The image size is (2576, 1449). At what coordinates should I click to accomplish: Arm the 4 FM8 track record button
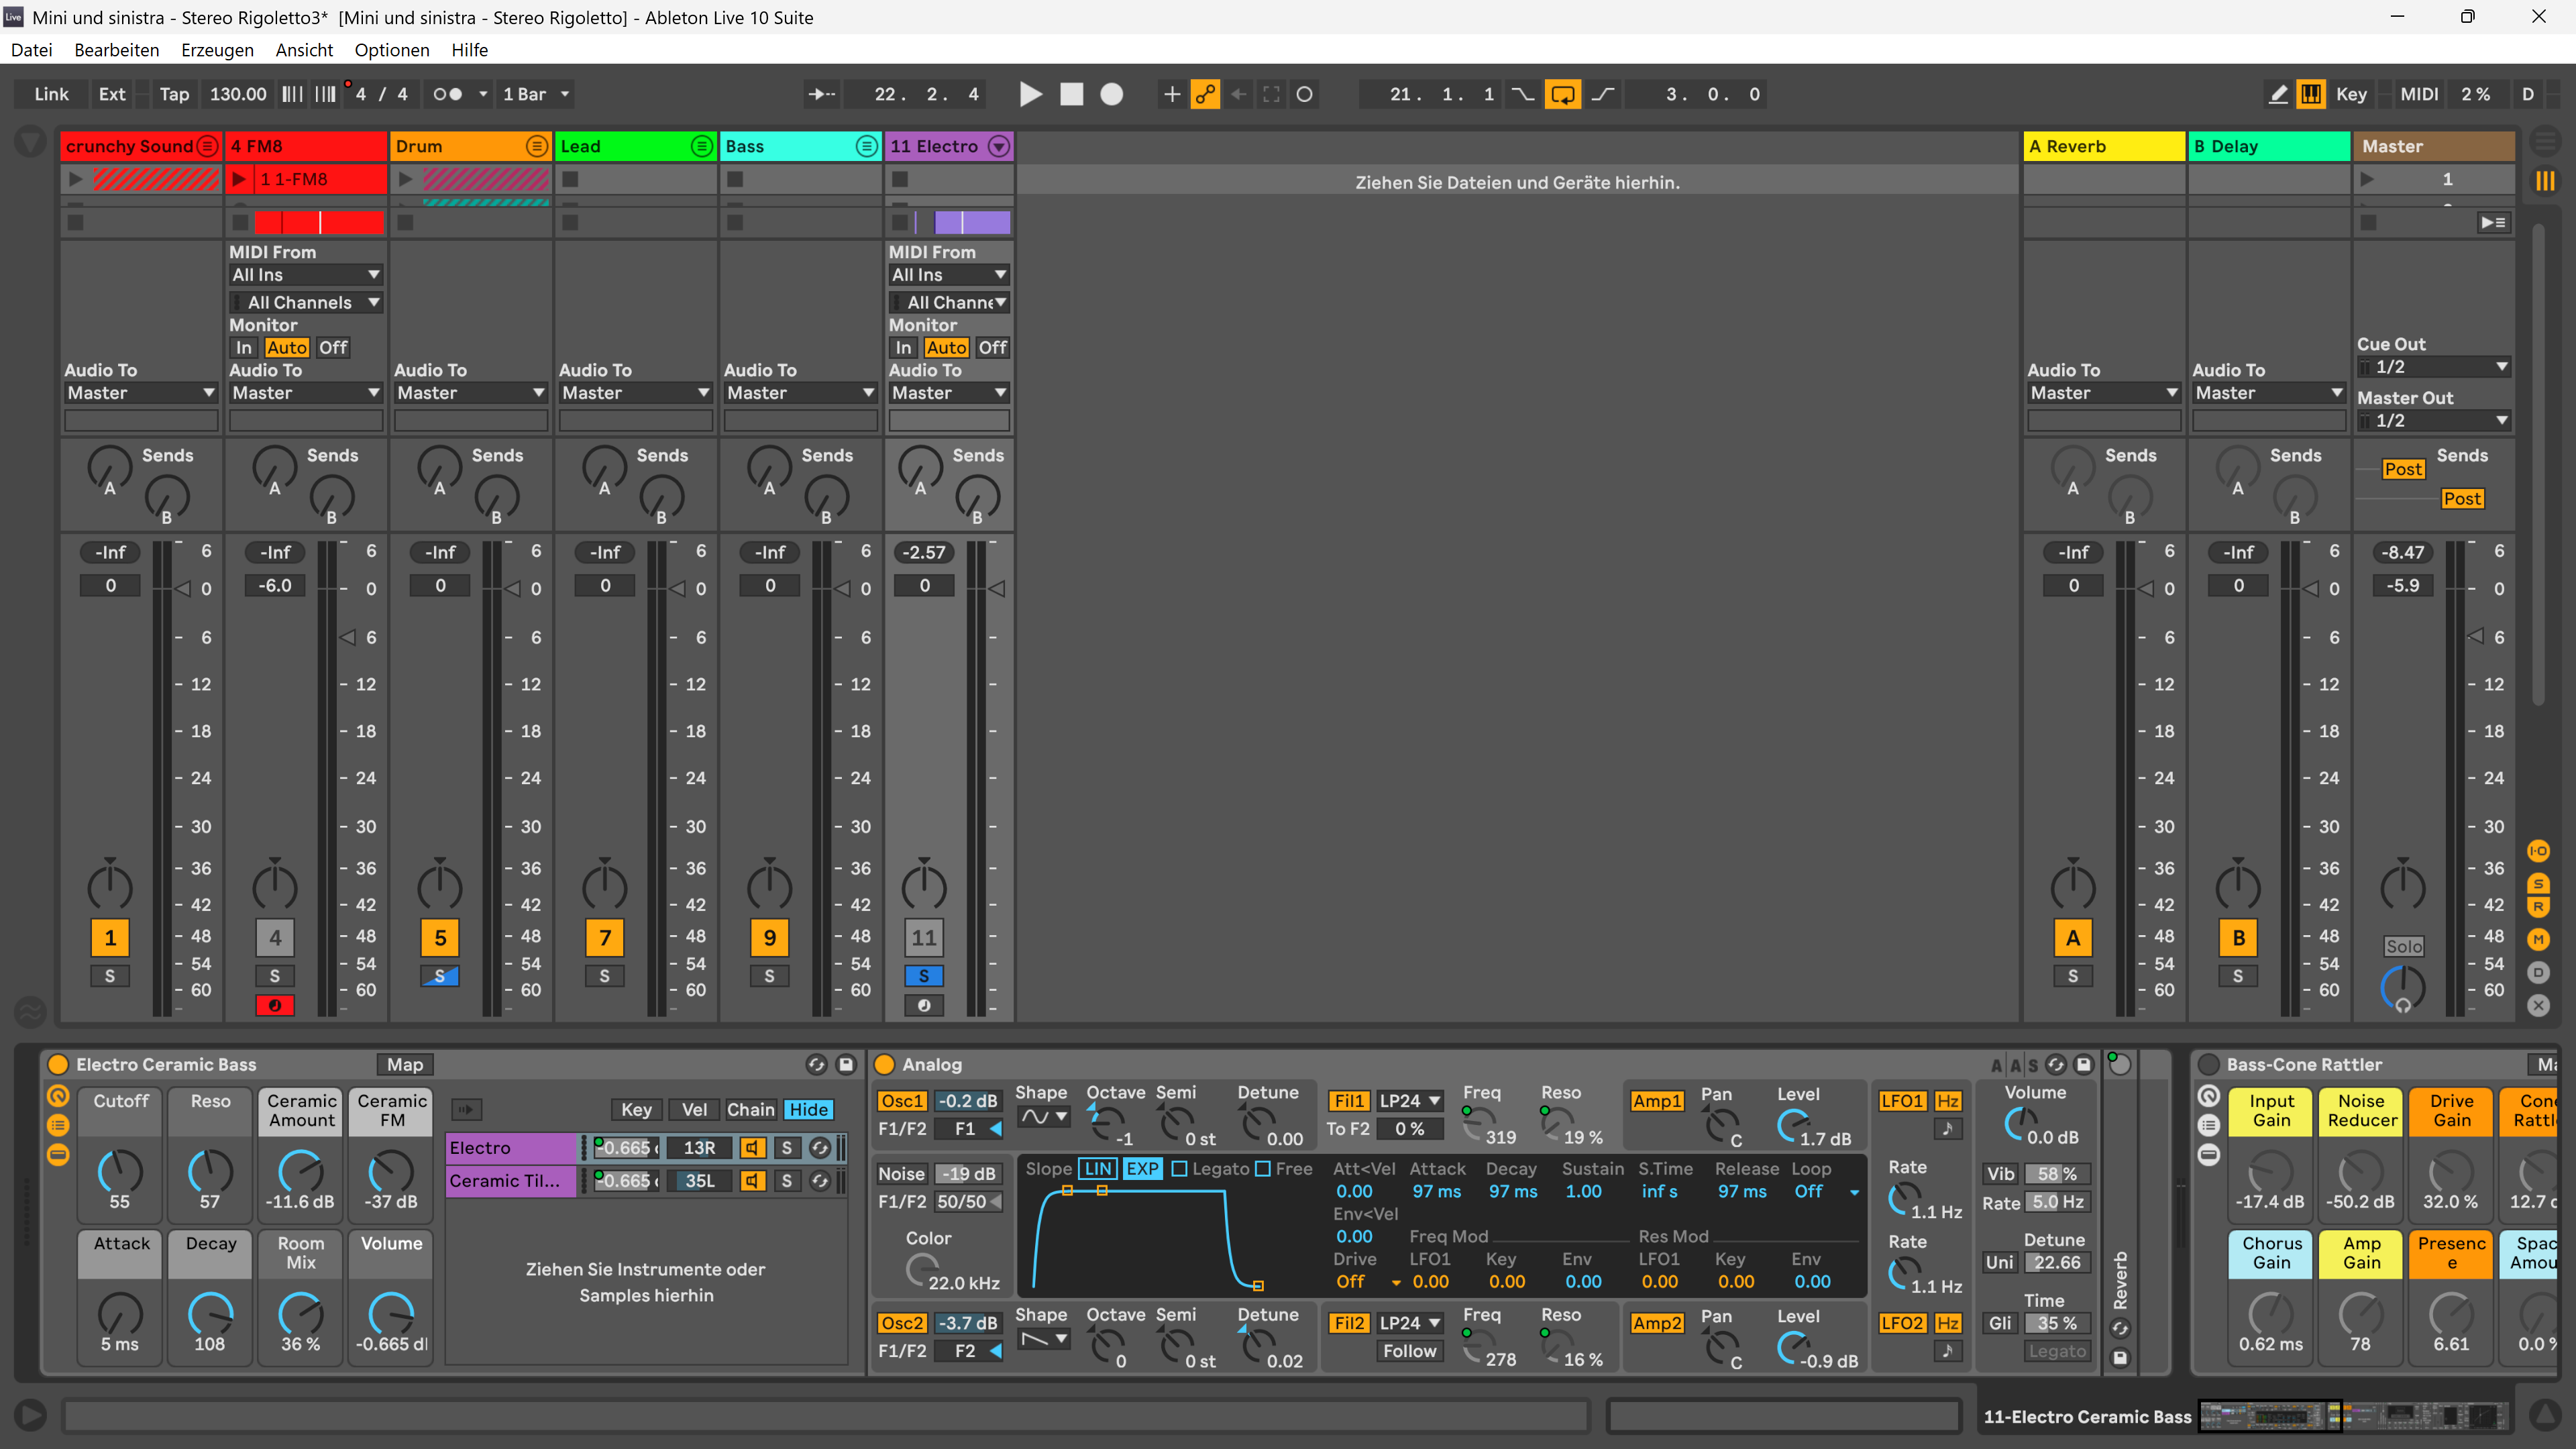[x=274, y=1005]
